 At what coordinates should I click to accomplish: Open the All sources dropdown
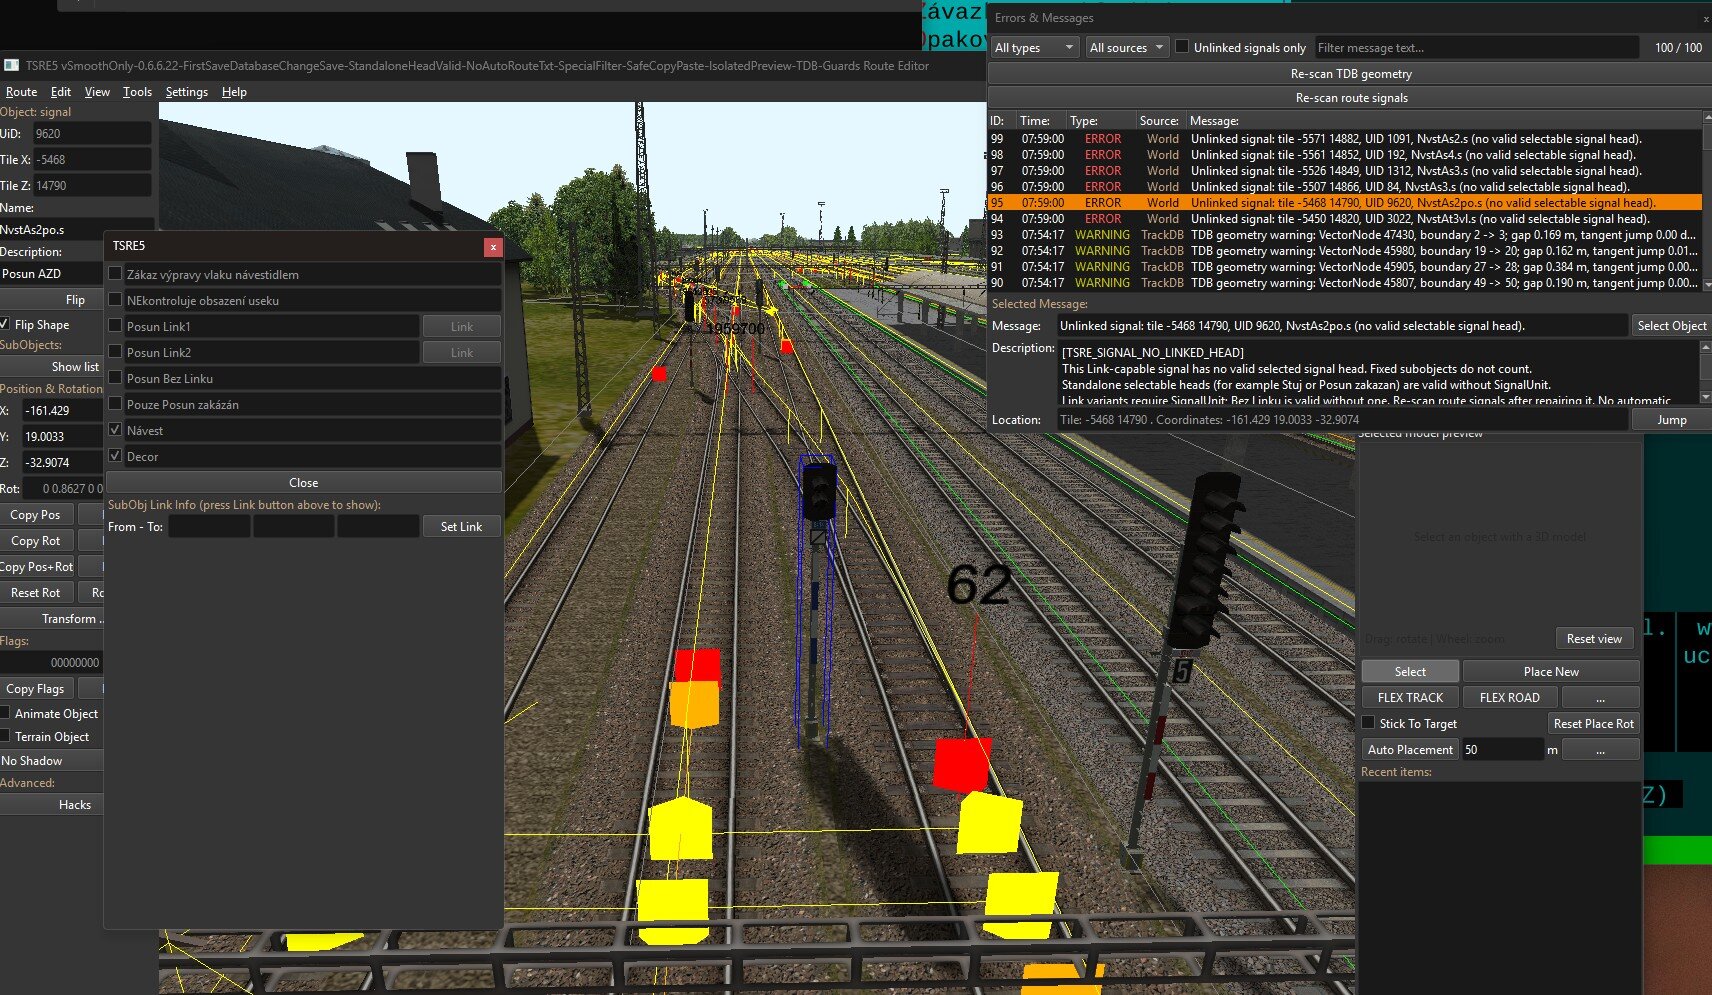point(1127,47)
